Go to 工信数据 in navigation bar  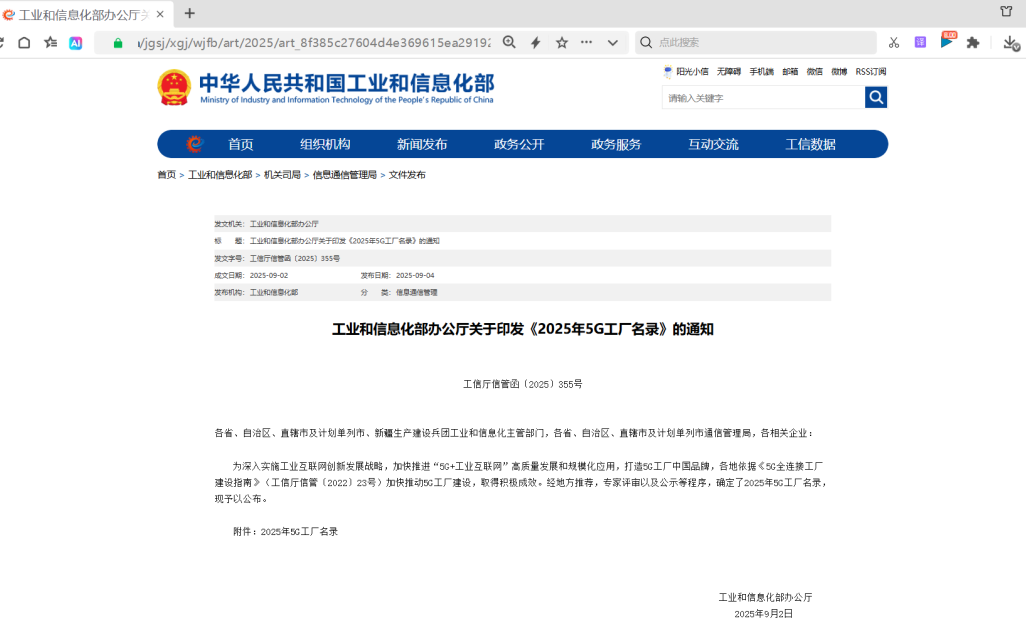[810, 144]
